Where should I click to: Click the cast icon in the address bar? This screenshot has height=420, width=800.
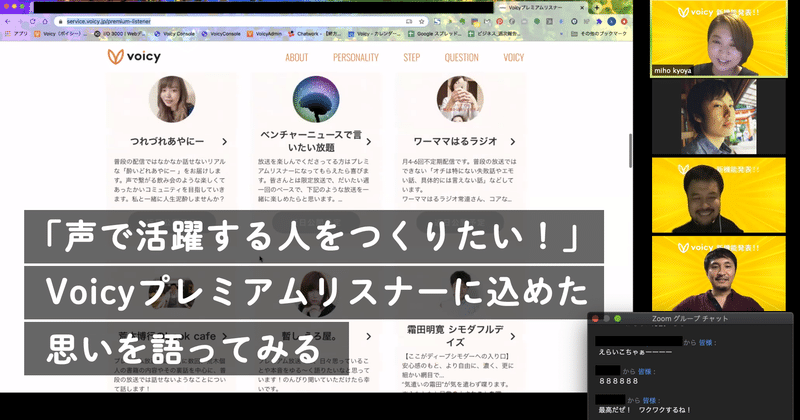pos(409,21)
